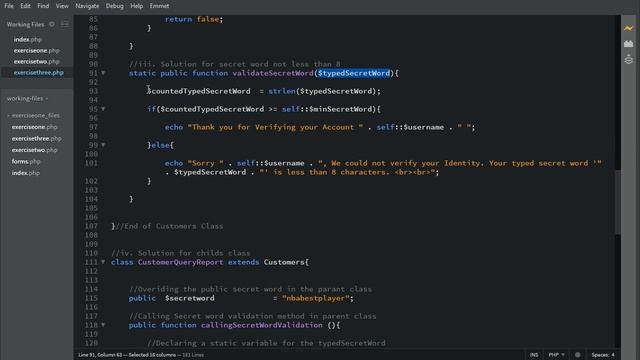The image size is (640, 360).
Task: Toggle the INS insert mode indicator
Action: click(x=534, y=355)
